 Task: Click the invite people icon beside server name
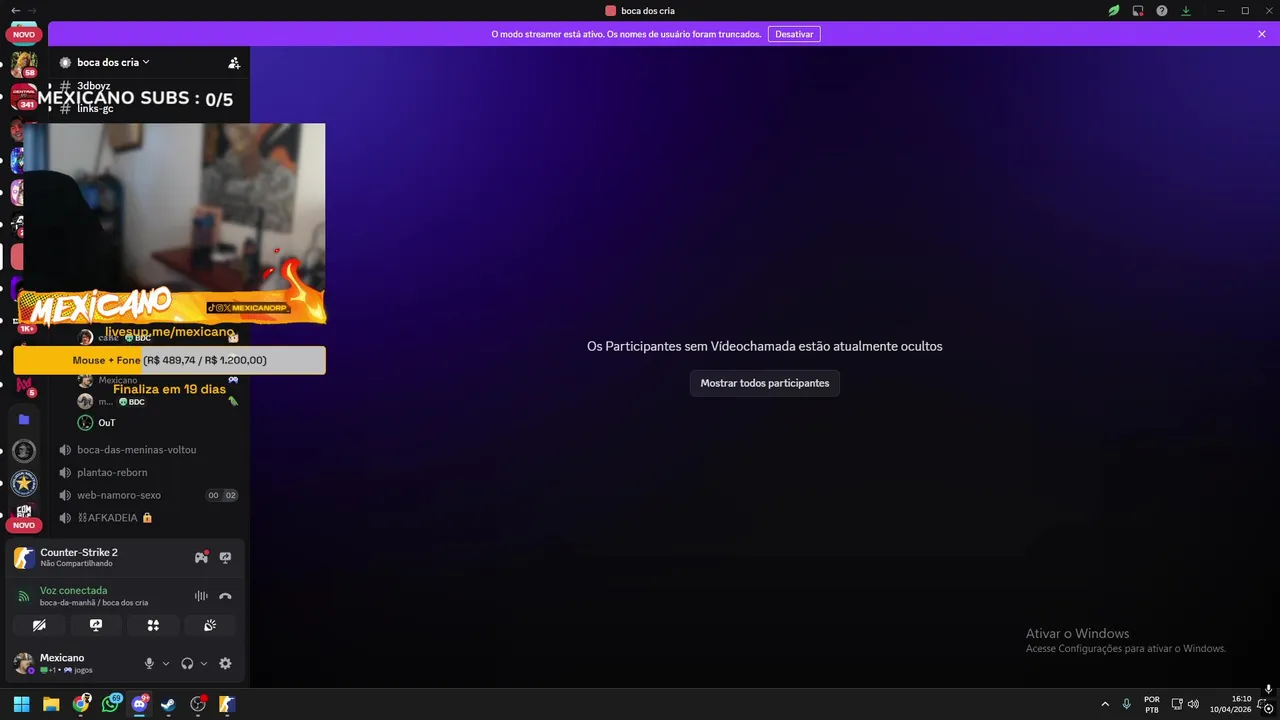point(234,63)
